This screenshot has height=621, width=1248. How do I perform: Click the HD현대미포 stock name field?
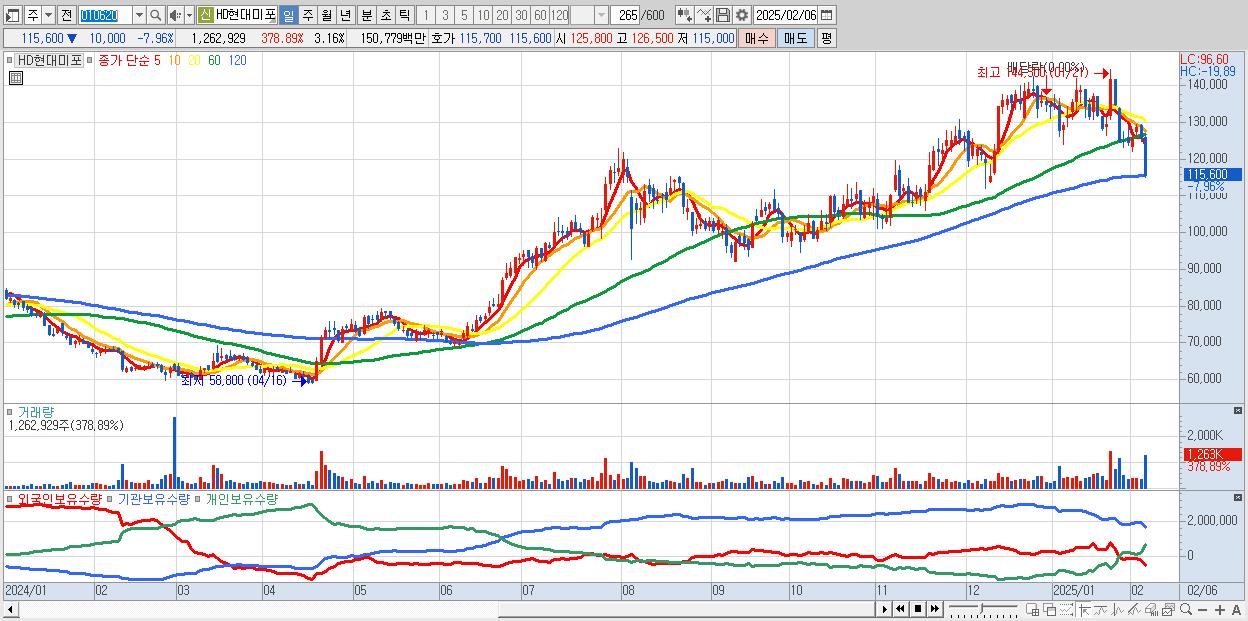click(x=245, y=15)
